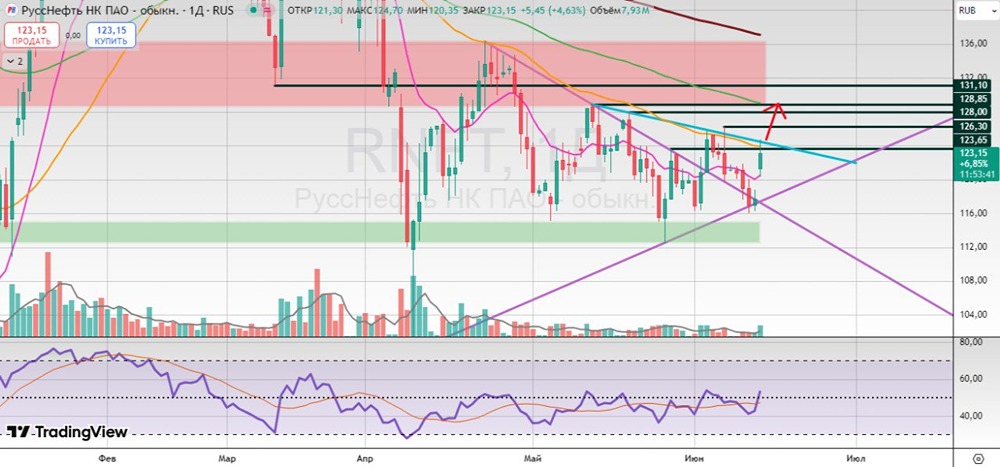
Task: Click the pink approximate data mode icon
Action: 268,10
